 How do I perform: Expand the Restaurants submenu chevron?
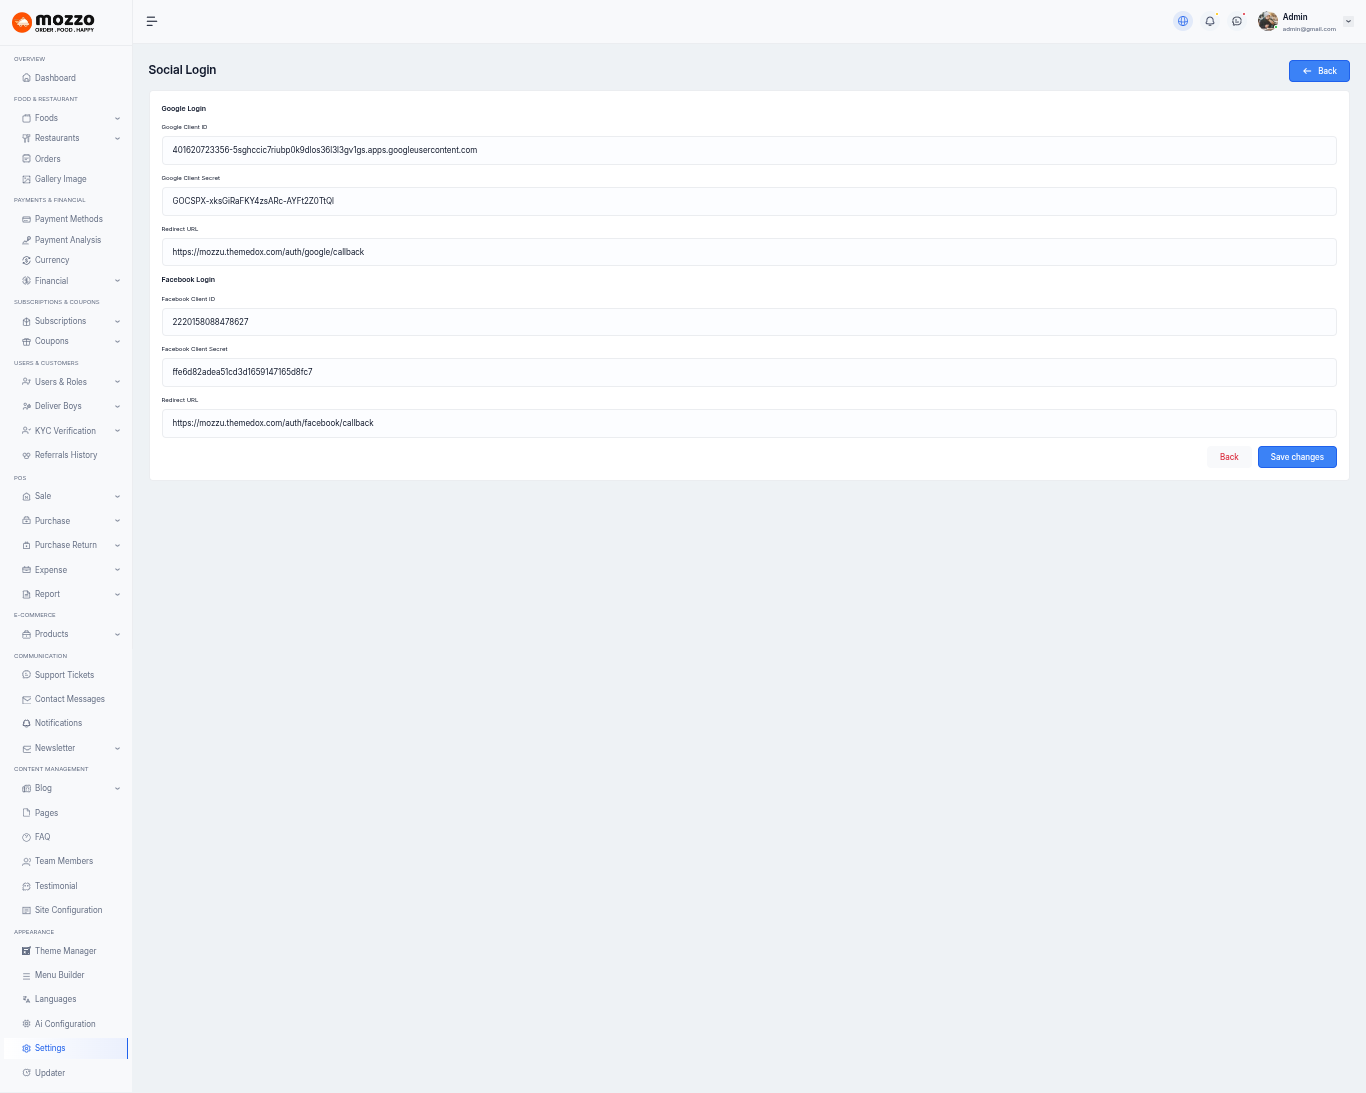pyautogui.click(x=117, y=139)
